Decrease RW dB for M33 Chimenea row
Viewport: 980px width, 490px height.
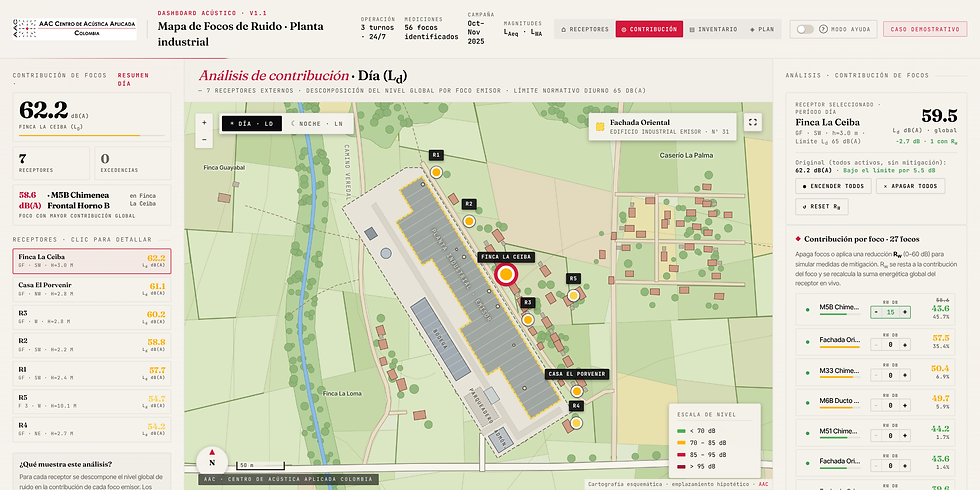pyautogui.click(x=876, y=375)
